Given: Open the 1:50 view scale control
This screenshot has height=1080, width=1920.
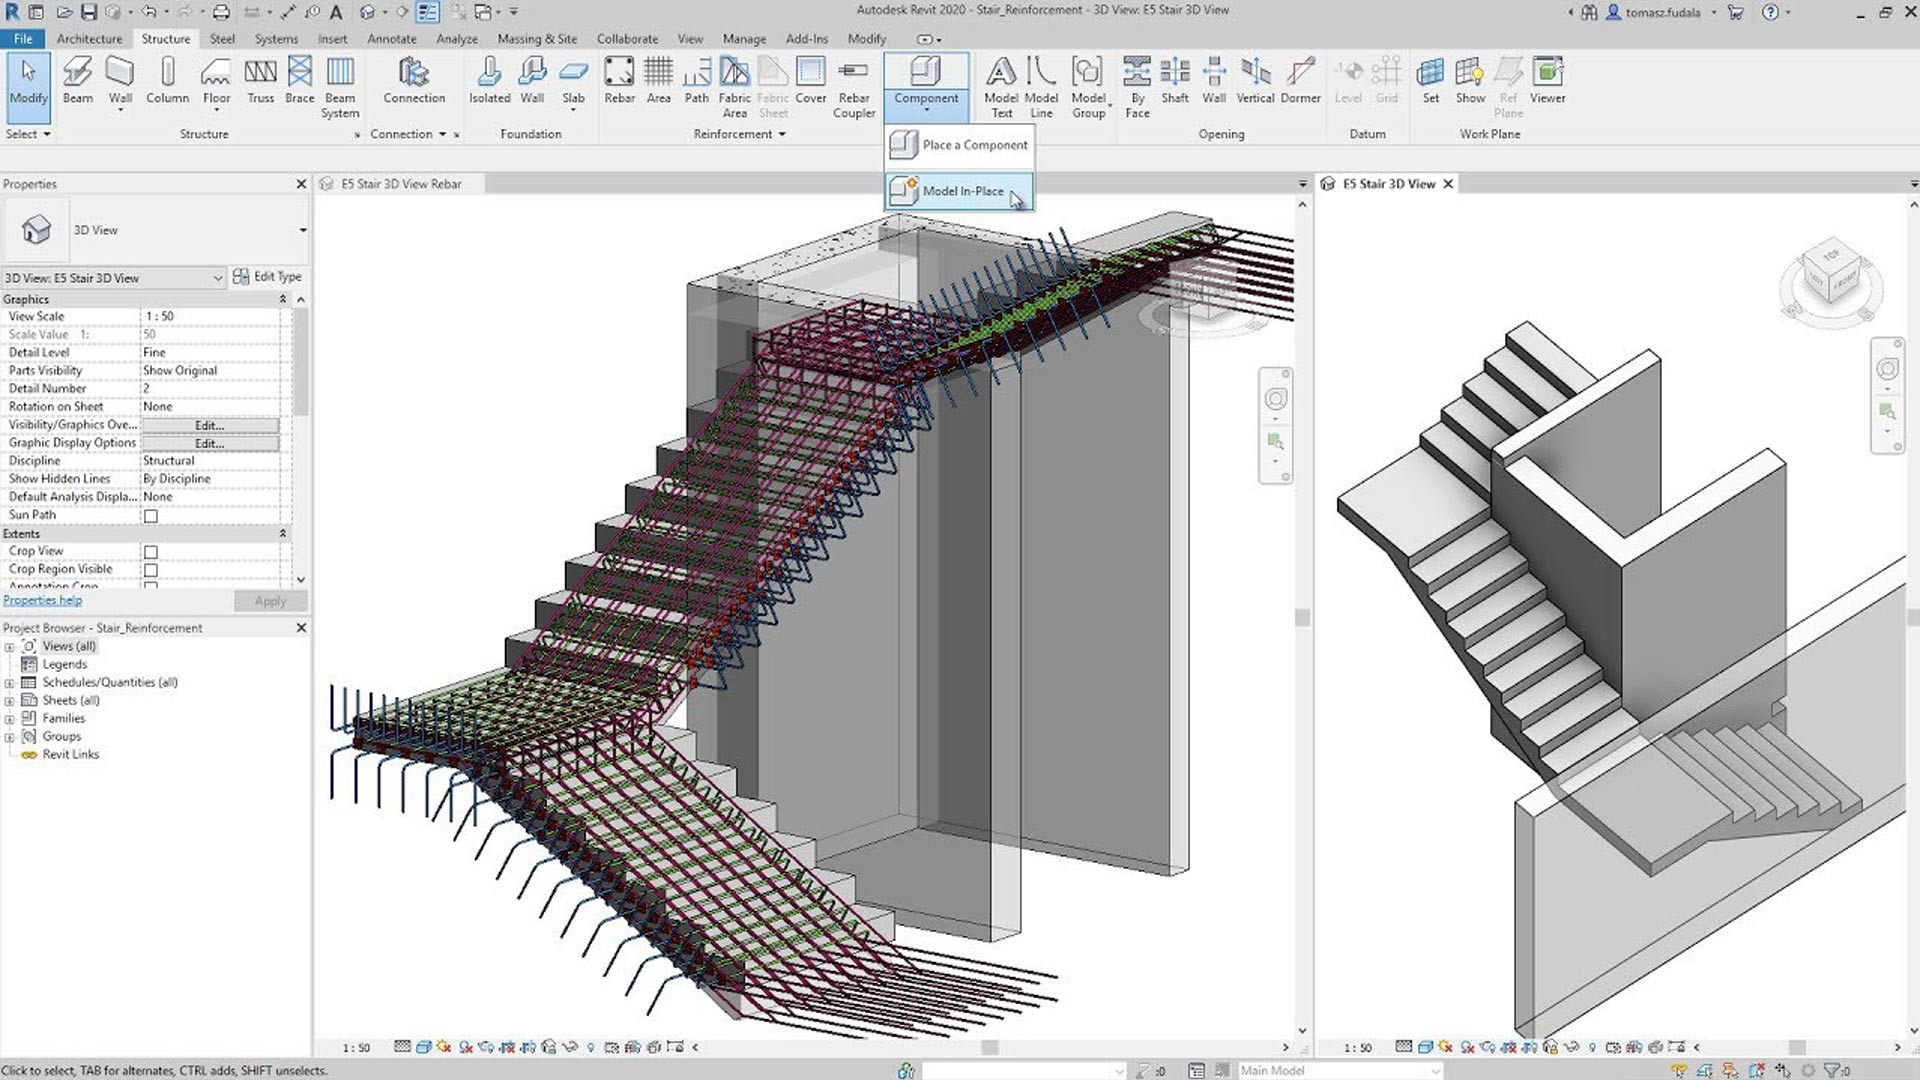Looking at the screenshot, I should (357, 1047).
